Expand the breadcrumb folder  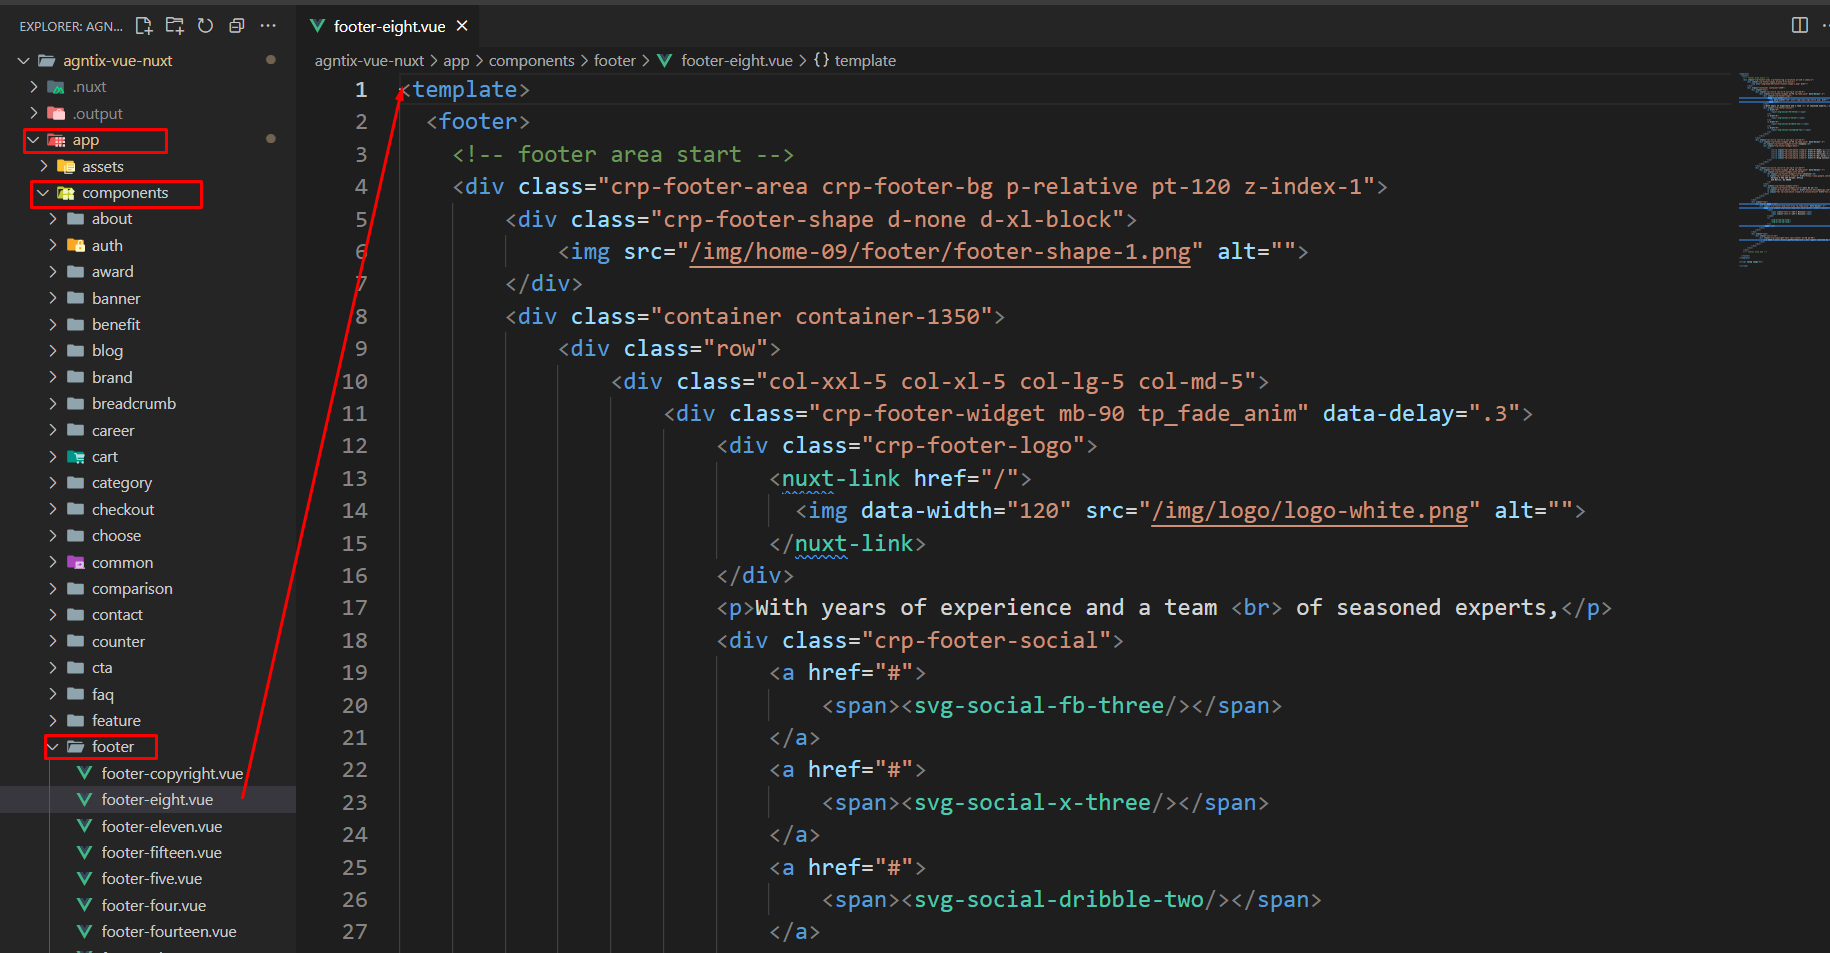pyautogui.click(x=133, y=404)
